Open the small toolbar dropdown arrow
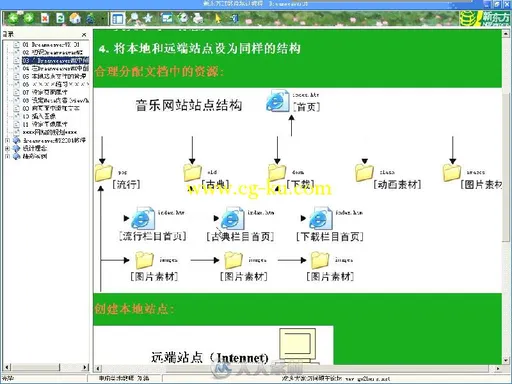This screenshot has height=384, width=512. 103,18
